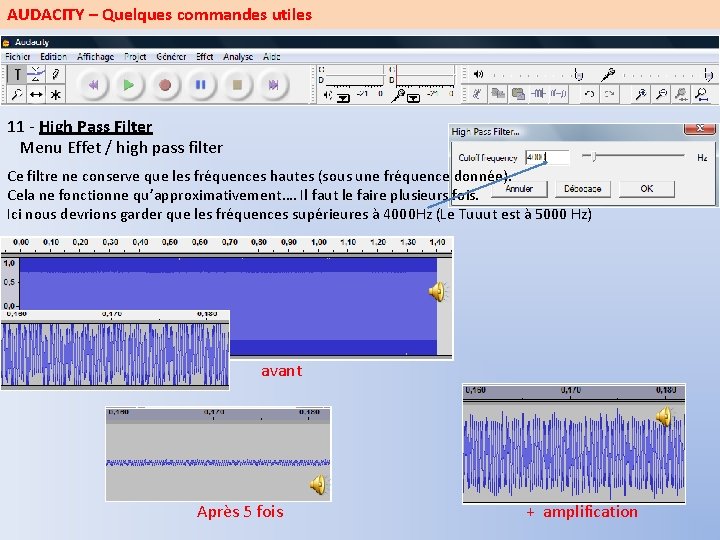Image resolution: width=720 pixels, height=540 pixels.
Task: Click the Redo arrow icon
Action: (x=610, y=94)
